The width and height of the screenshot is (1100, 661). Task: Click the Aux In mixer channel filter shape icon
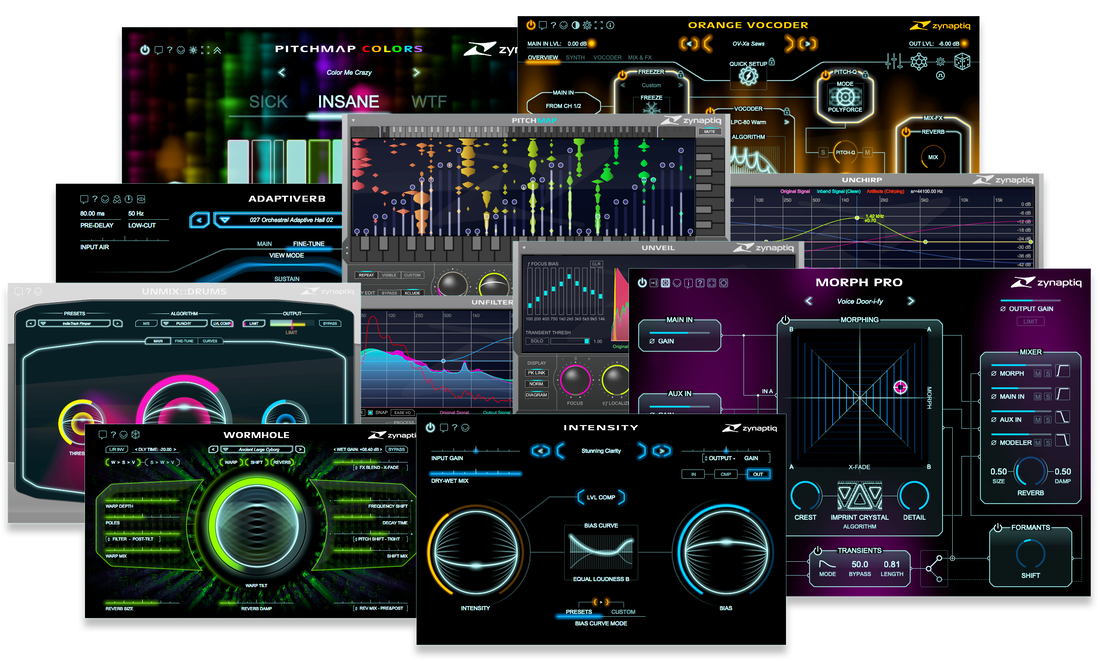(1063, 418)
